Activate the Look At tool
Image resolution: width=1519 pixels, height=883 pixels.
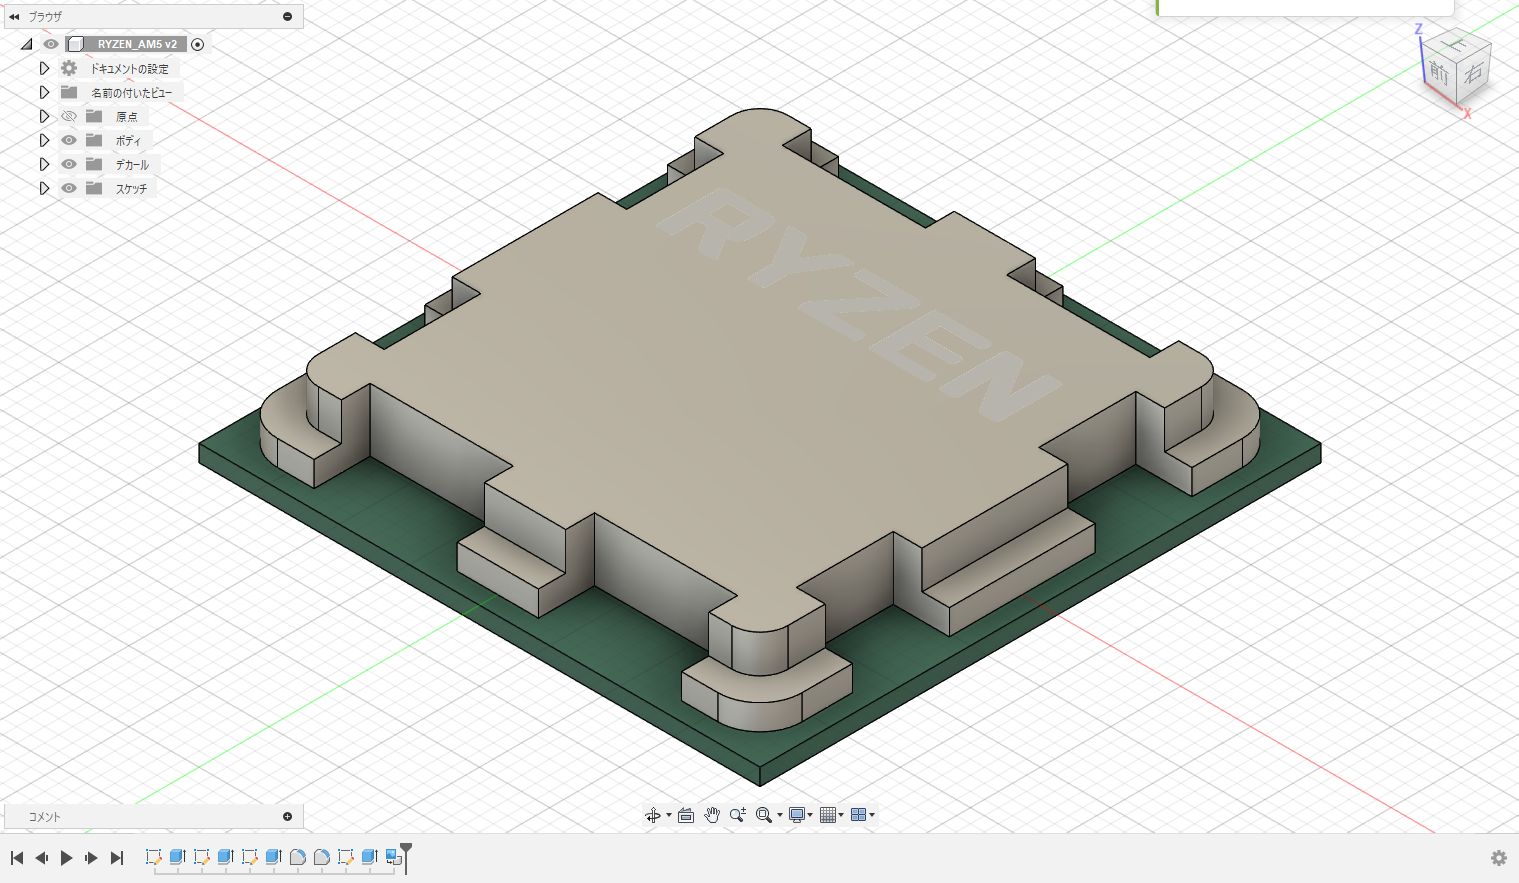point(686,815)
